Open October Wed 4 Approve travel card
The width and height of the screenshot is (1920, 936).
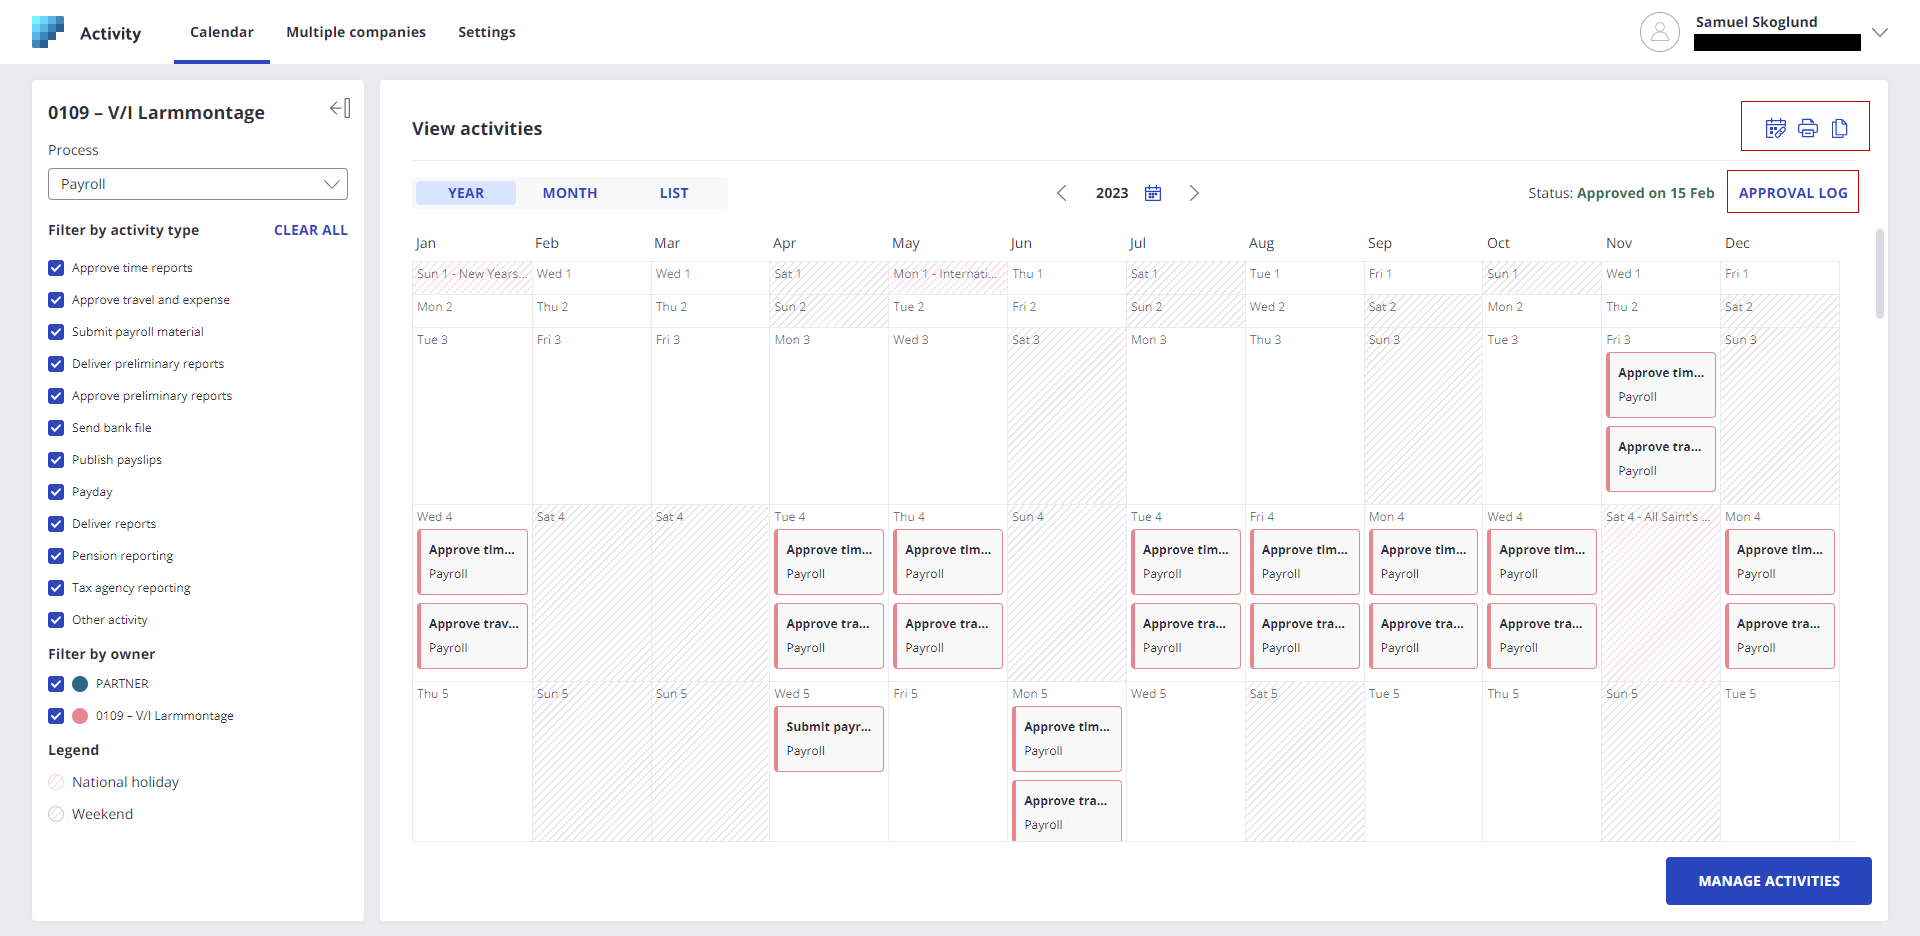(1542, 636)
